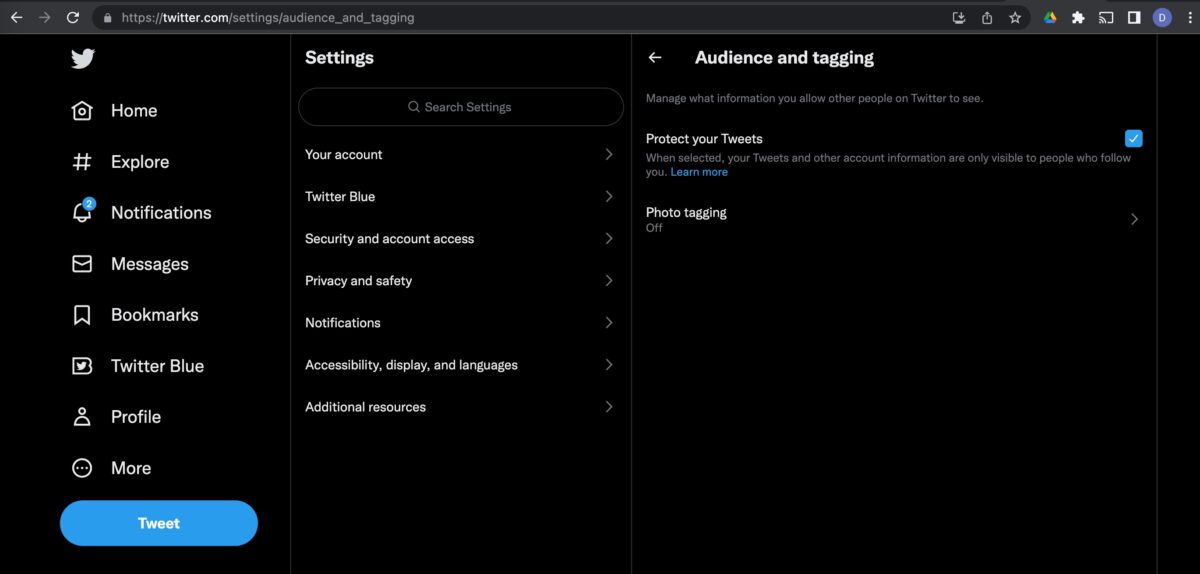Uncheck the Protect your Tweets checkbox
This screenshot has height=574, width=1200.
[x=1133, y=138]
